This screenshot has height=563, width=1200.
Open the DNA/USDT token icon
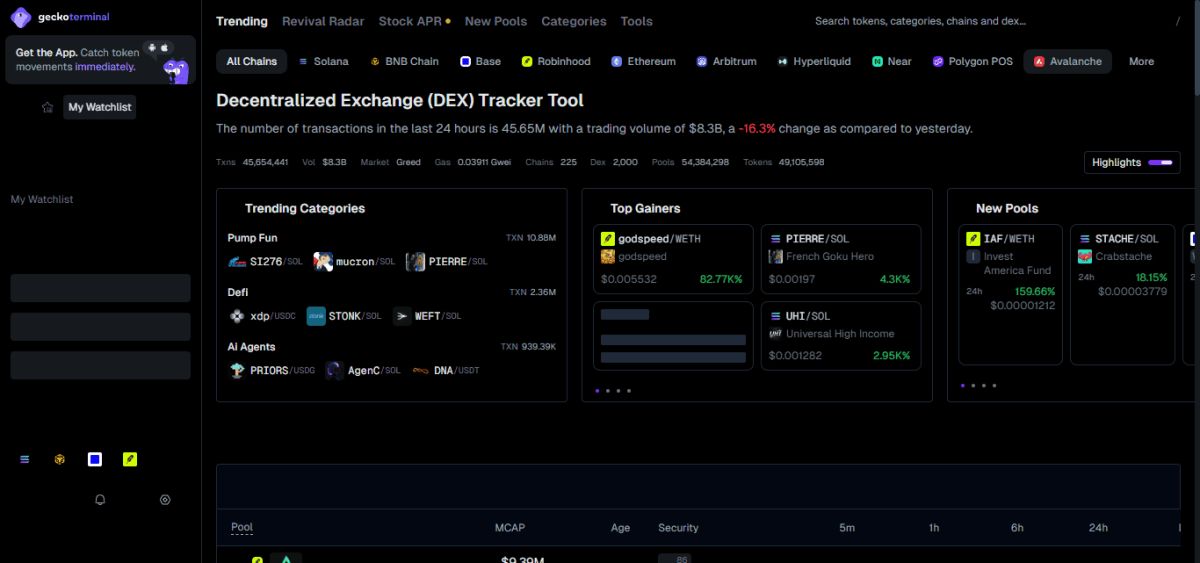click(421, 370)
